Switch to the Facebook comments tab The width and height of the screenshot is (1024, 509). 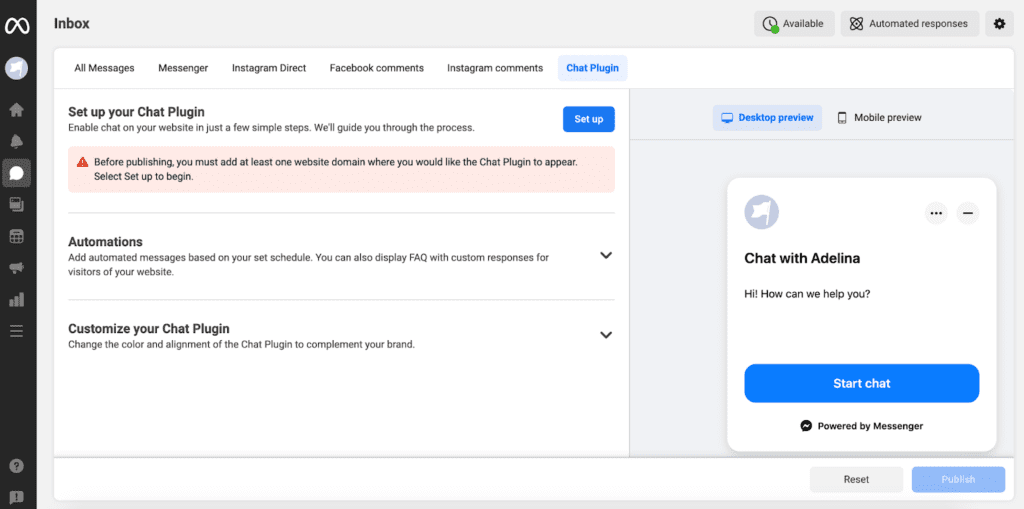point(377,68)
